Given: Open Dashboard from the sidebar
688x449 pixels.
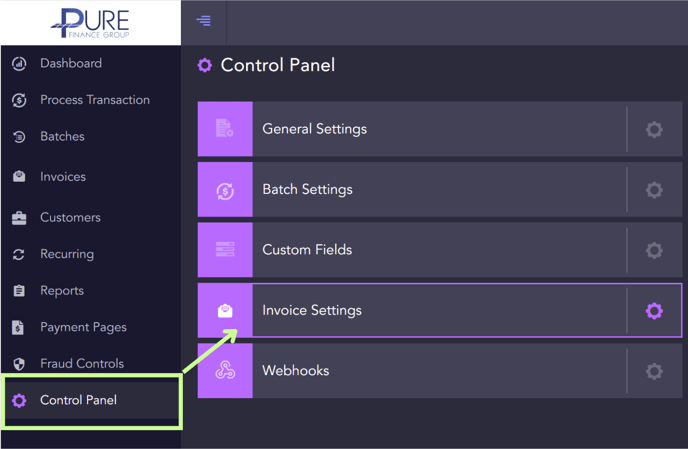Looking at the screenshot, I should click(x=71, y=63).
